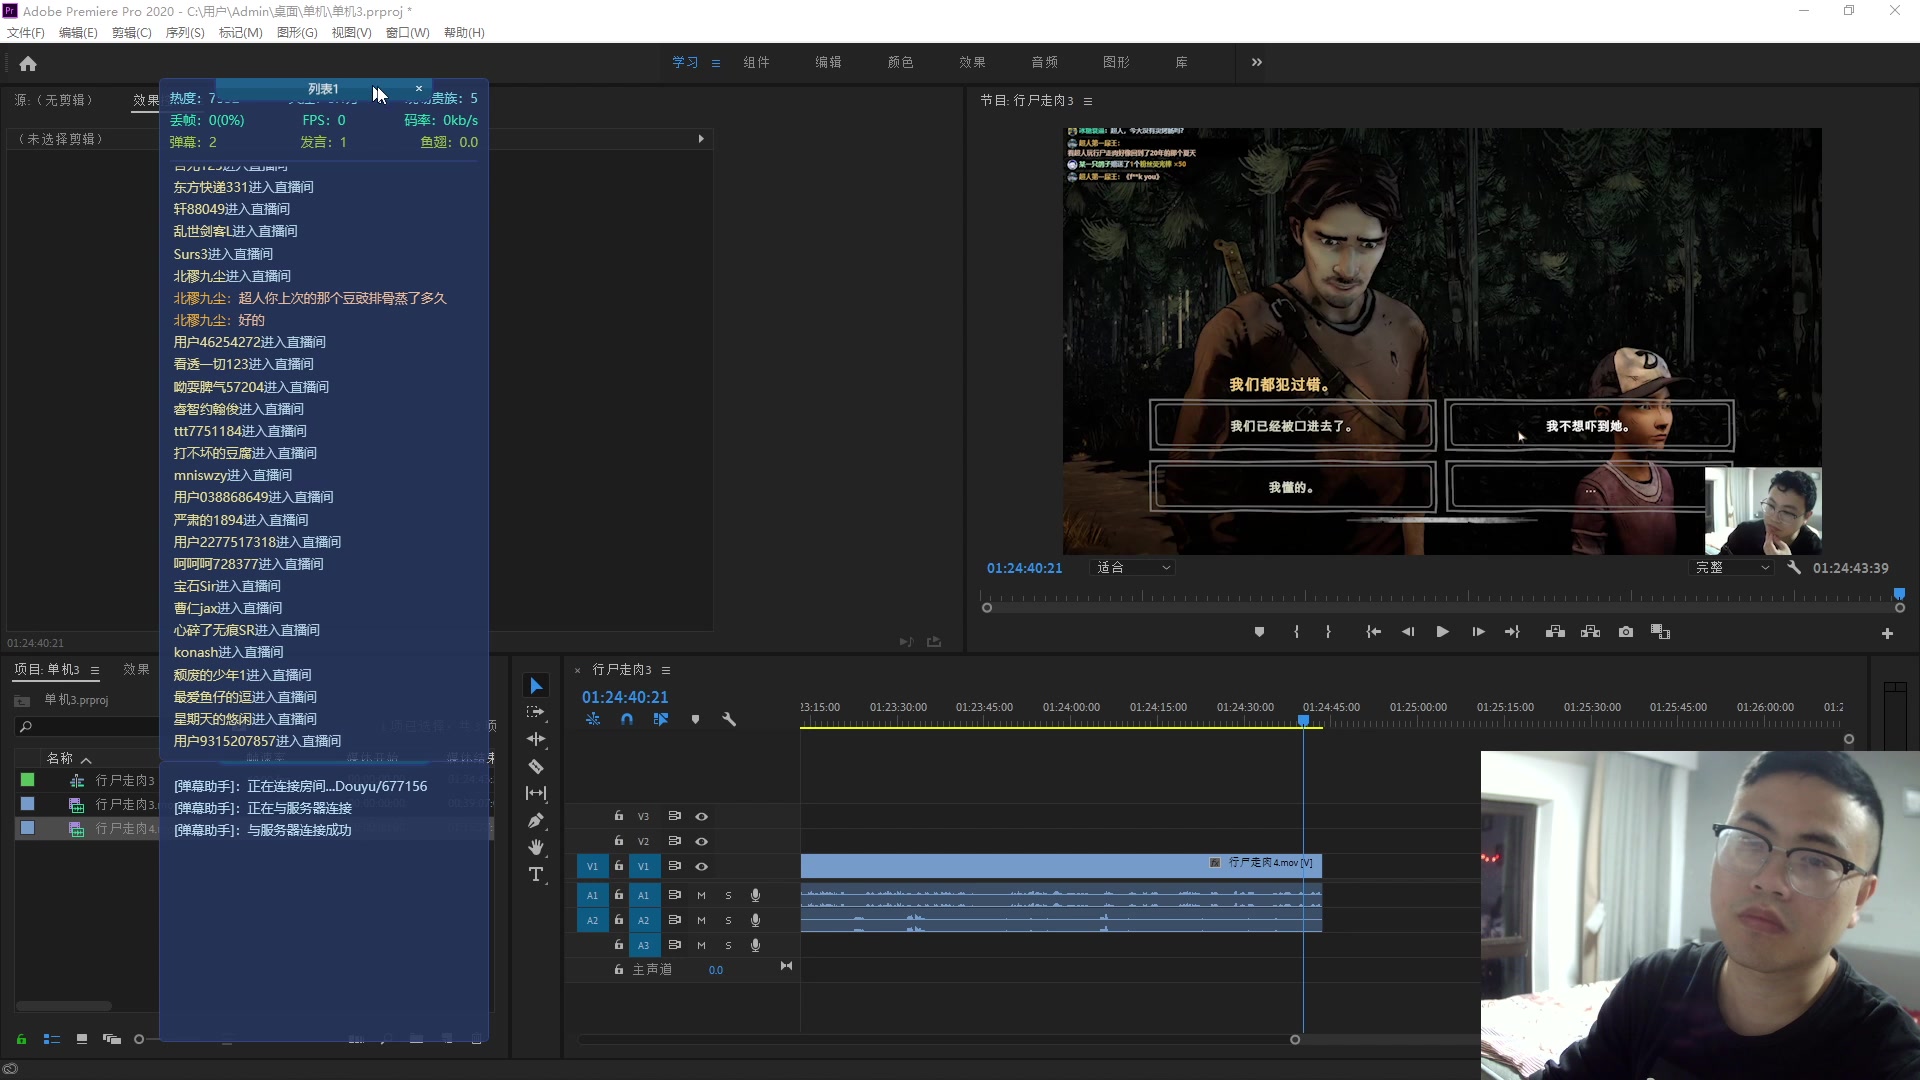Click Mark In button
The height and width of the screenshot is (1080, 1920).
[1296, 632]
